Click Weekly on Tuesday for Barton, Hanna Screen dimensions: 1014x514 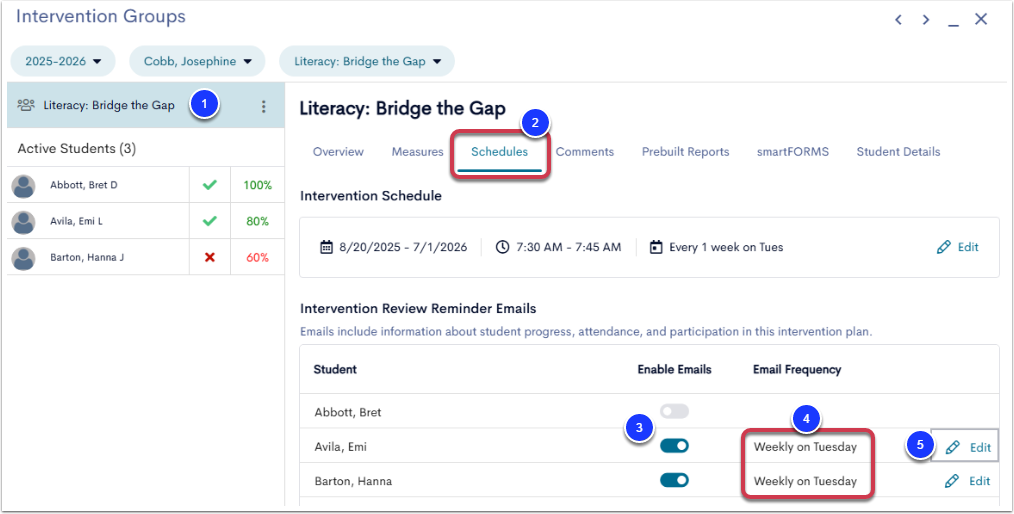click(x=805, y=481)
